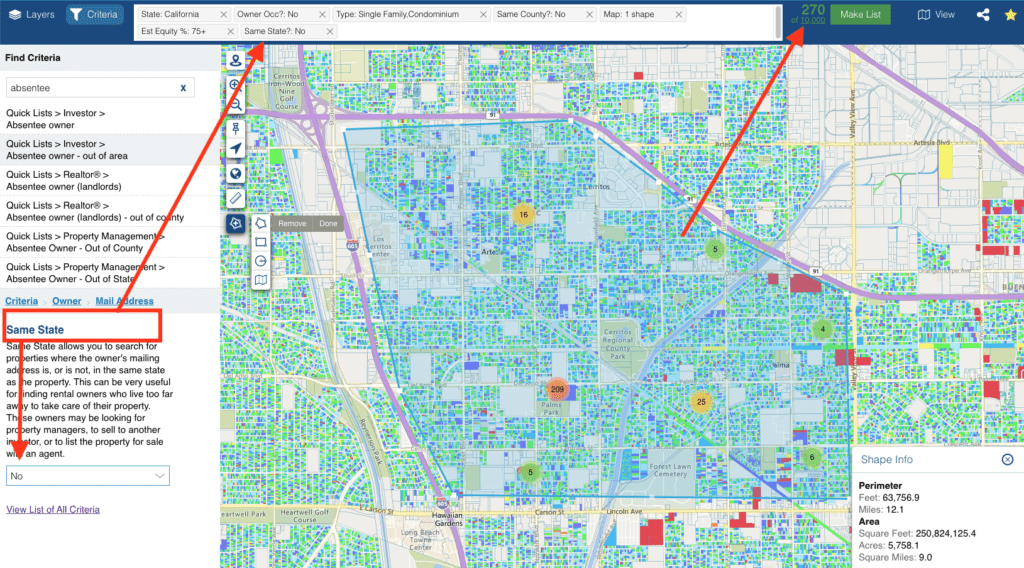Open View List of All Criteria
Image resolution: width=1024 pixels, height=568 pixels.
(53, 510)
